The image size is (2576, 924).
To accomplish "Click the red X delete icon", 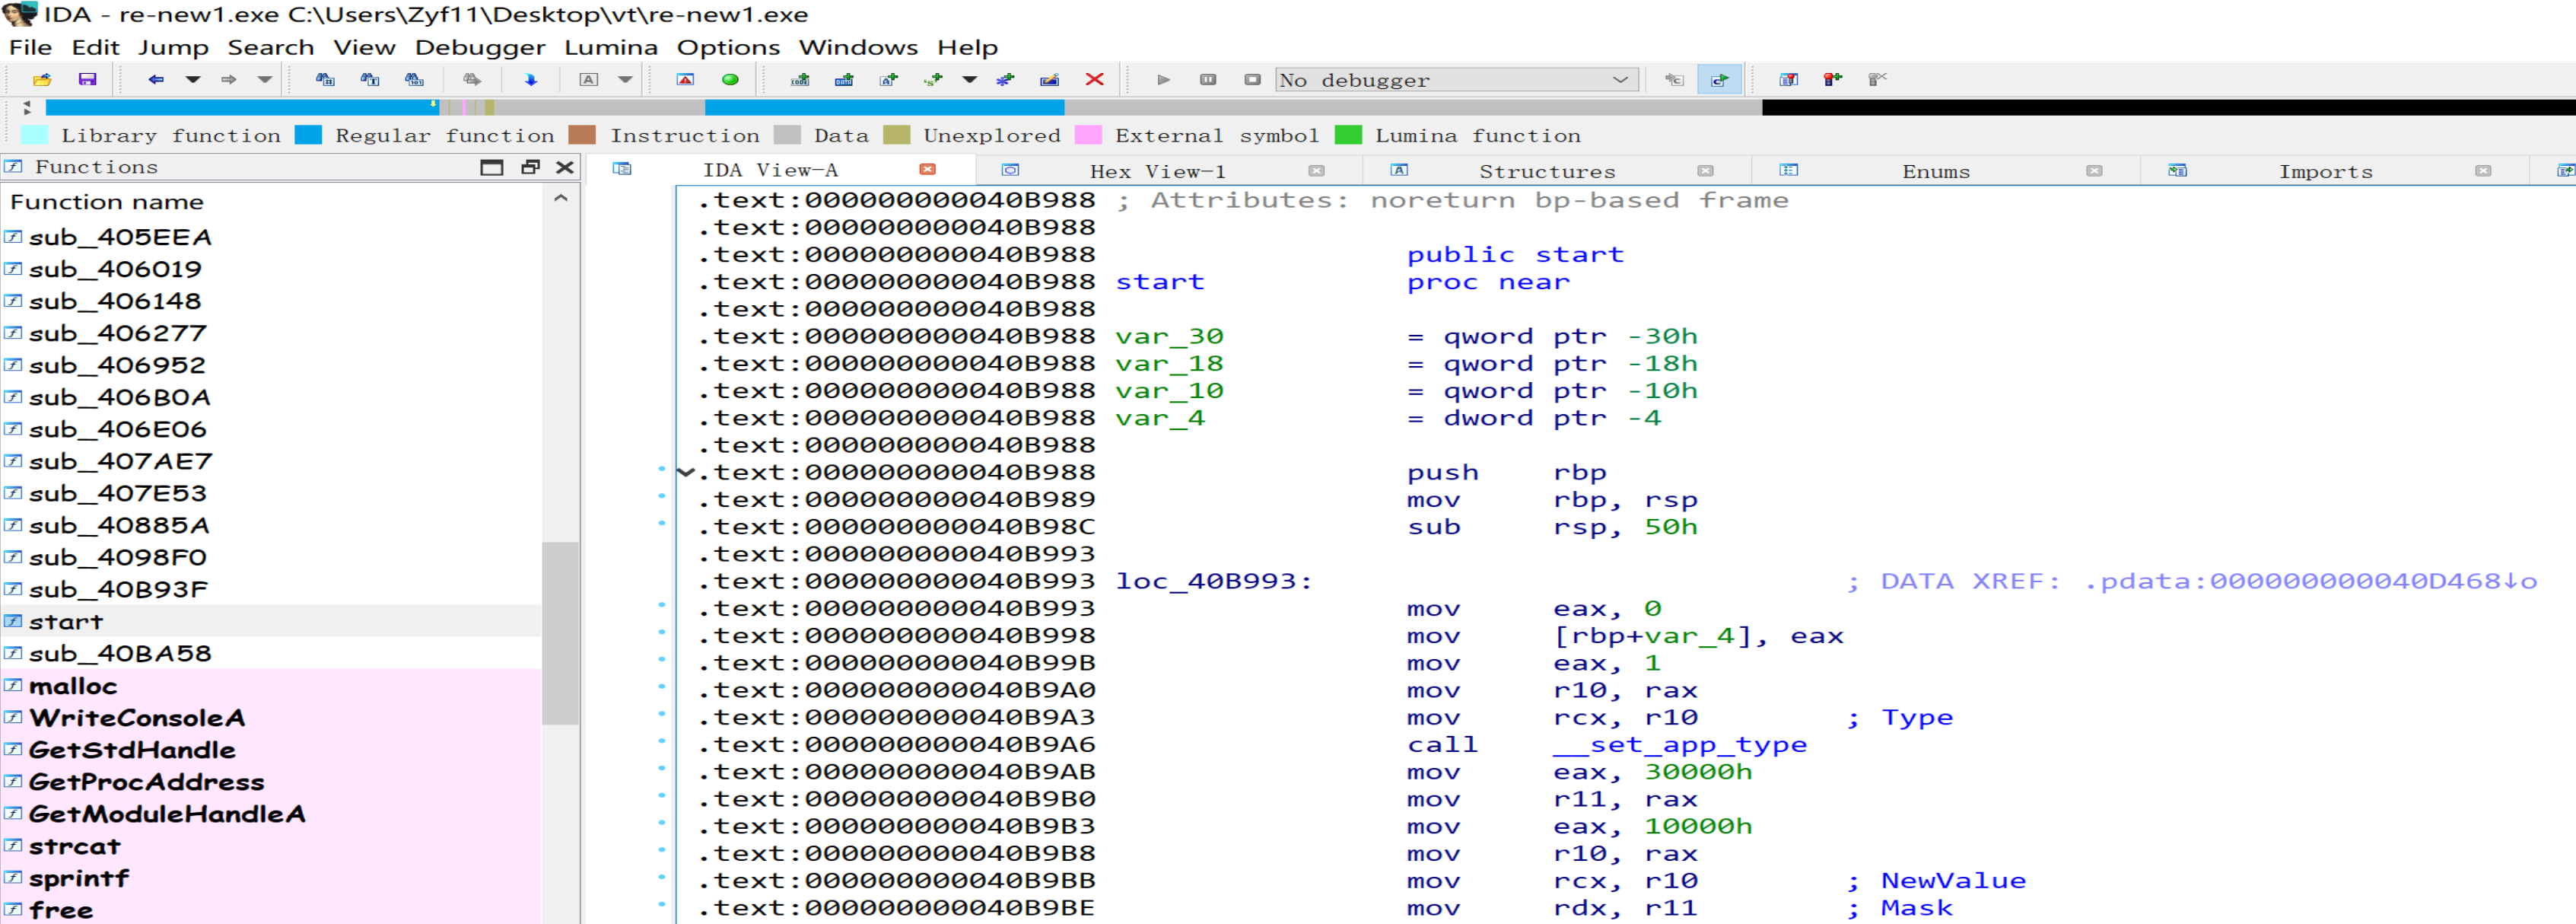I will tap(1094, 80).
